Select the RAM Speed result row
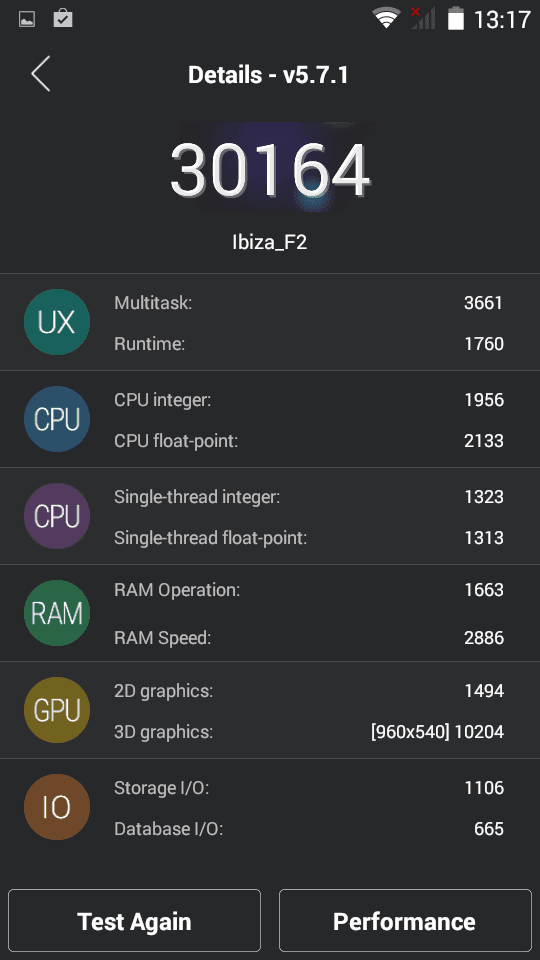 309,637
